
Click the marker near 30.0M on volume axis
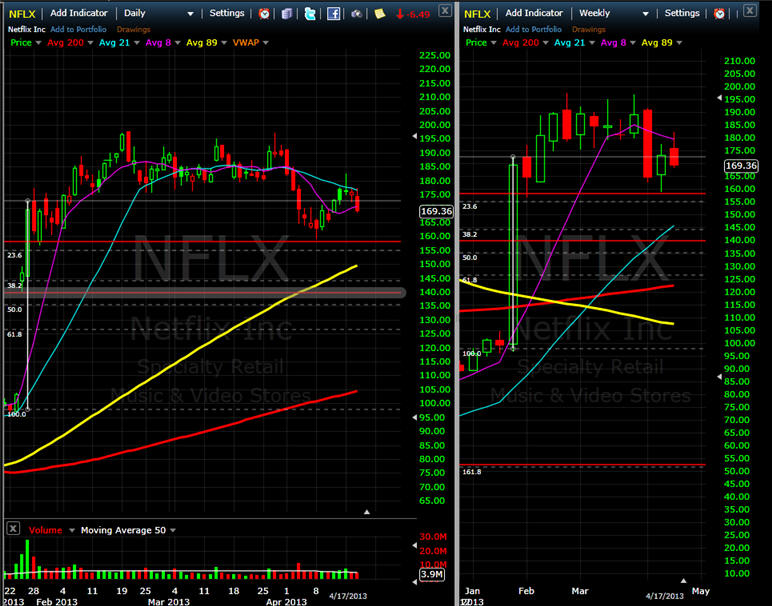pyautogui.click(x=415, y=545)
